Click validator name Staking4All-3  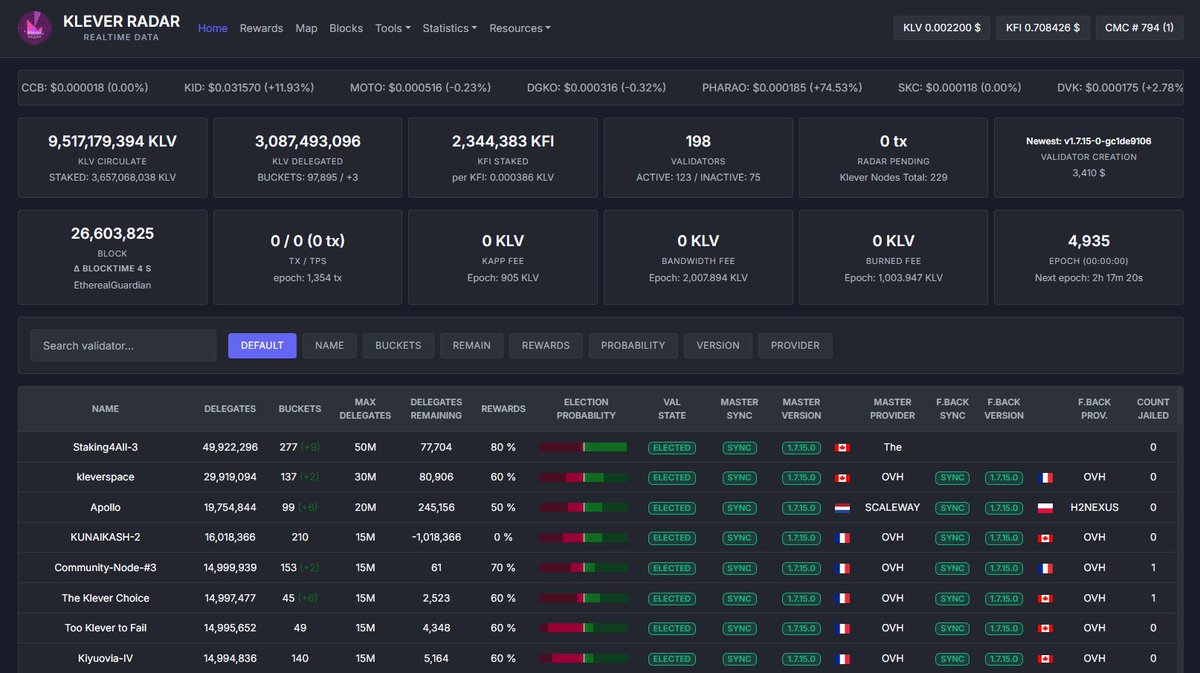pyautogui.click(x=105, y=447)
